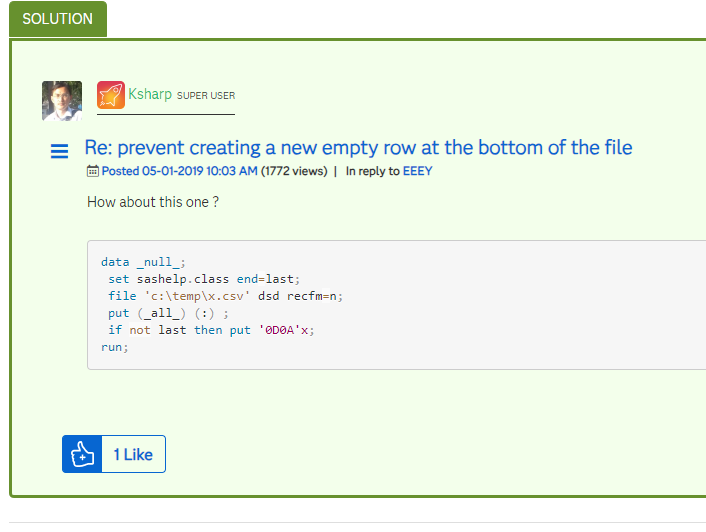Click the thumbs-up Like icon
The image size is (706, 532).
pos(82,454)
